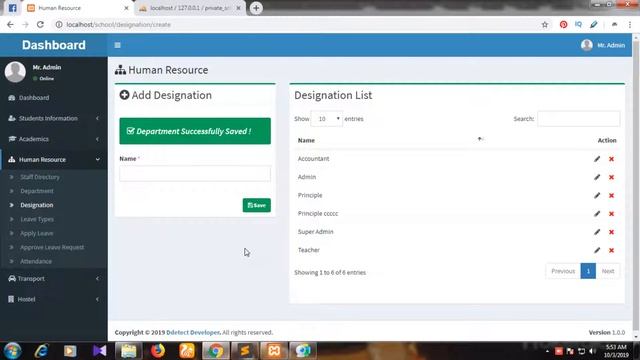Open Approve Leave Request item
This screenshot has width=640, height=360.
(x=52, y=247)
